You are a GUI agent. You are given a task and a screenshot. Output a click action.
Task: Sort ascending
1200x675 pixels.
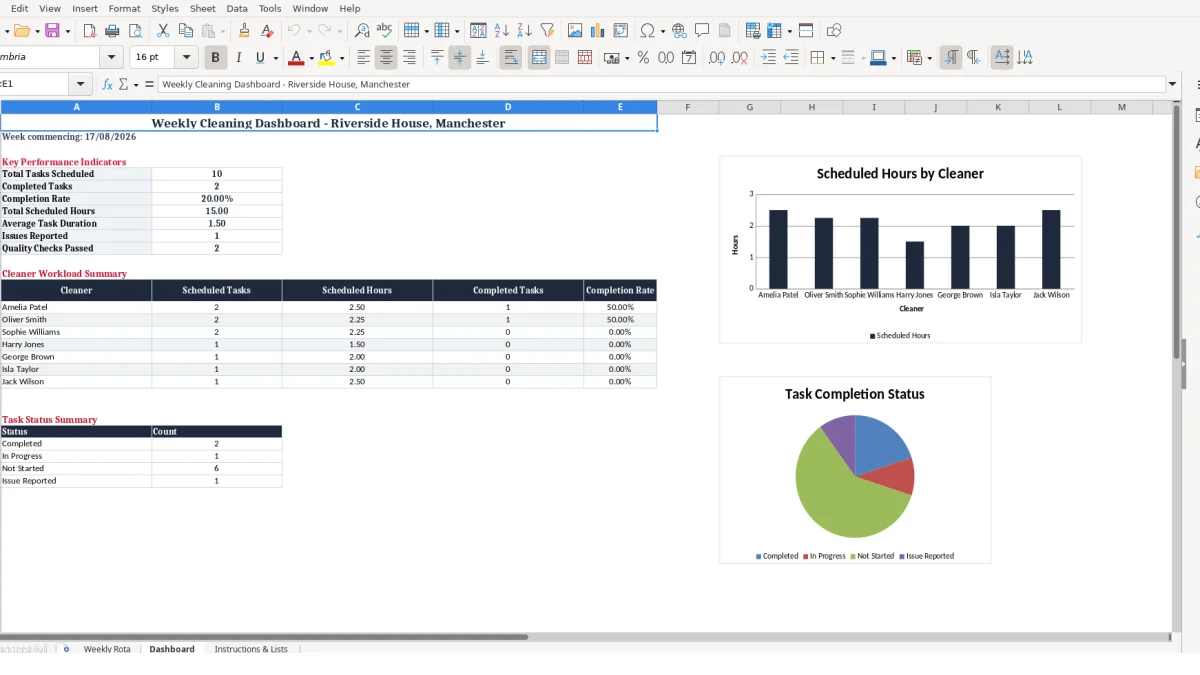pyautogui.click(x=501, y=31)
